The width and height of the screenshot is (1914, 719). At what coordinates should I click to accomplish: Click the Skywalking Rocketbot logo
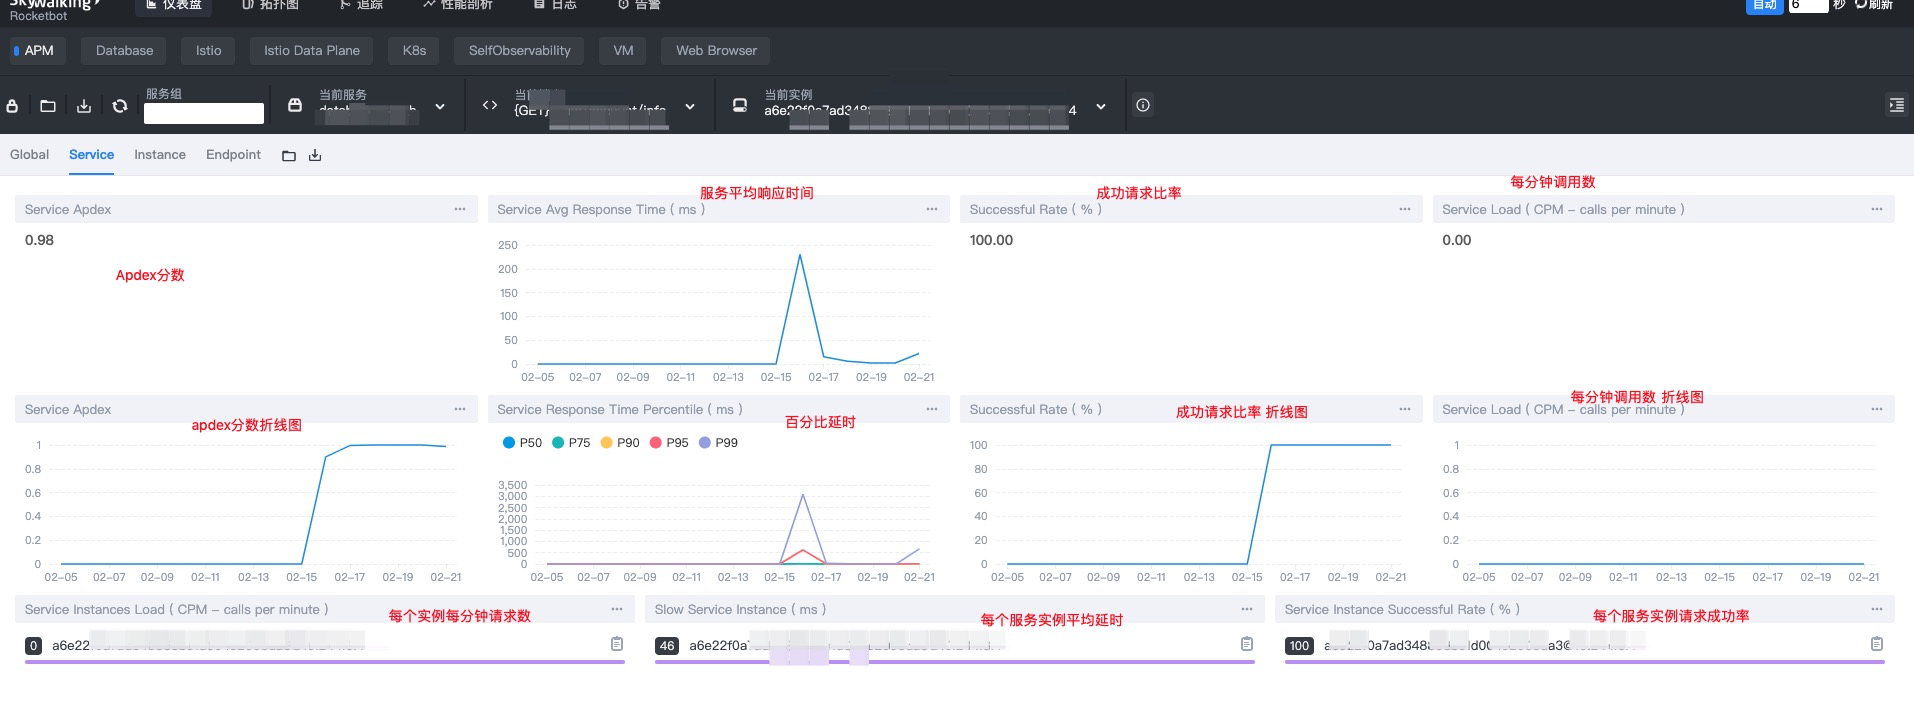54,9
